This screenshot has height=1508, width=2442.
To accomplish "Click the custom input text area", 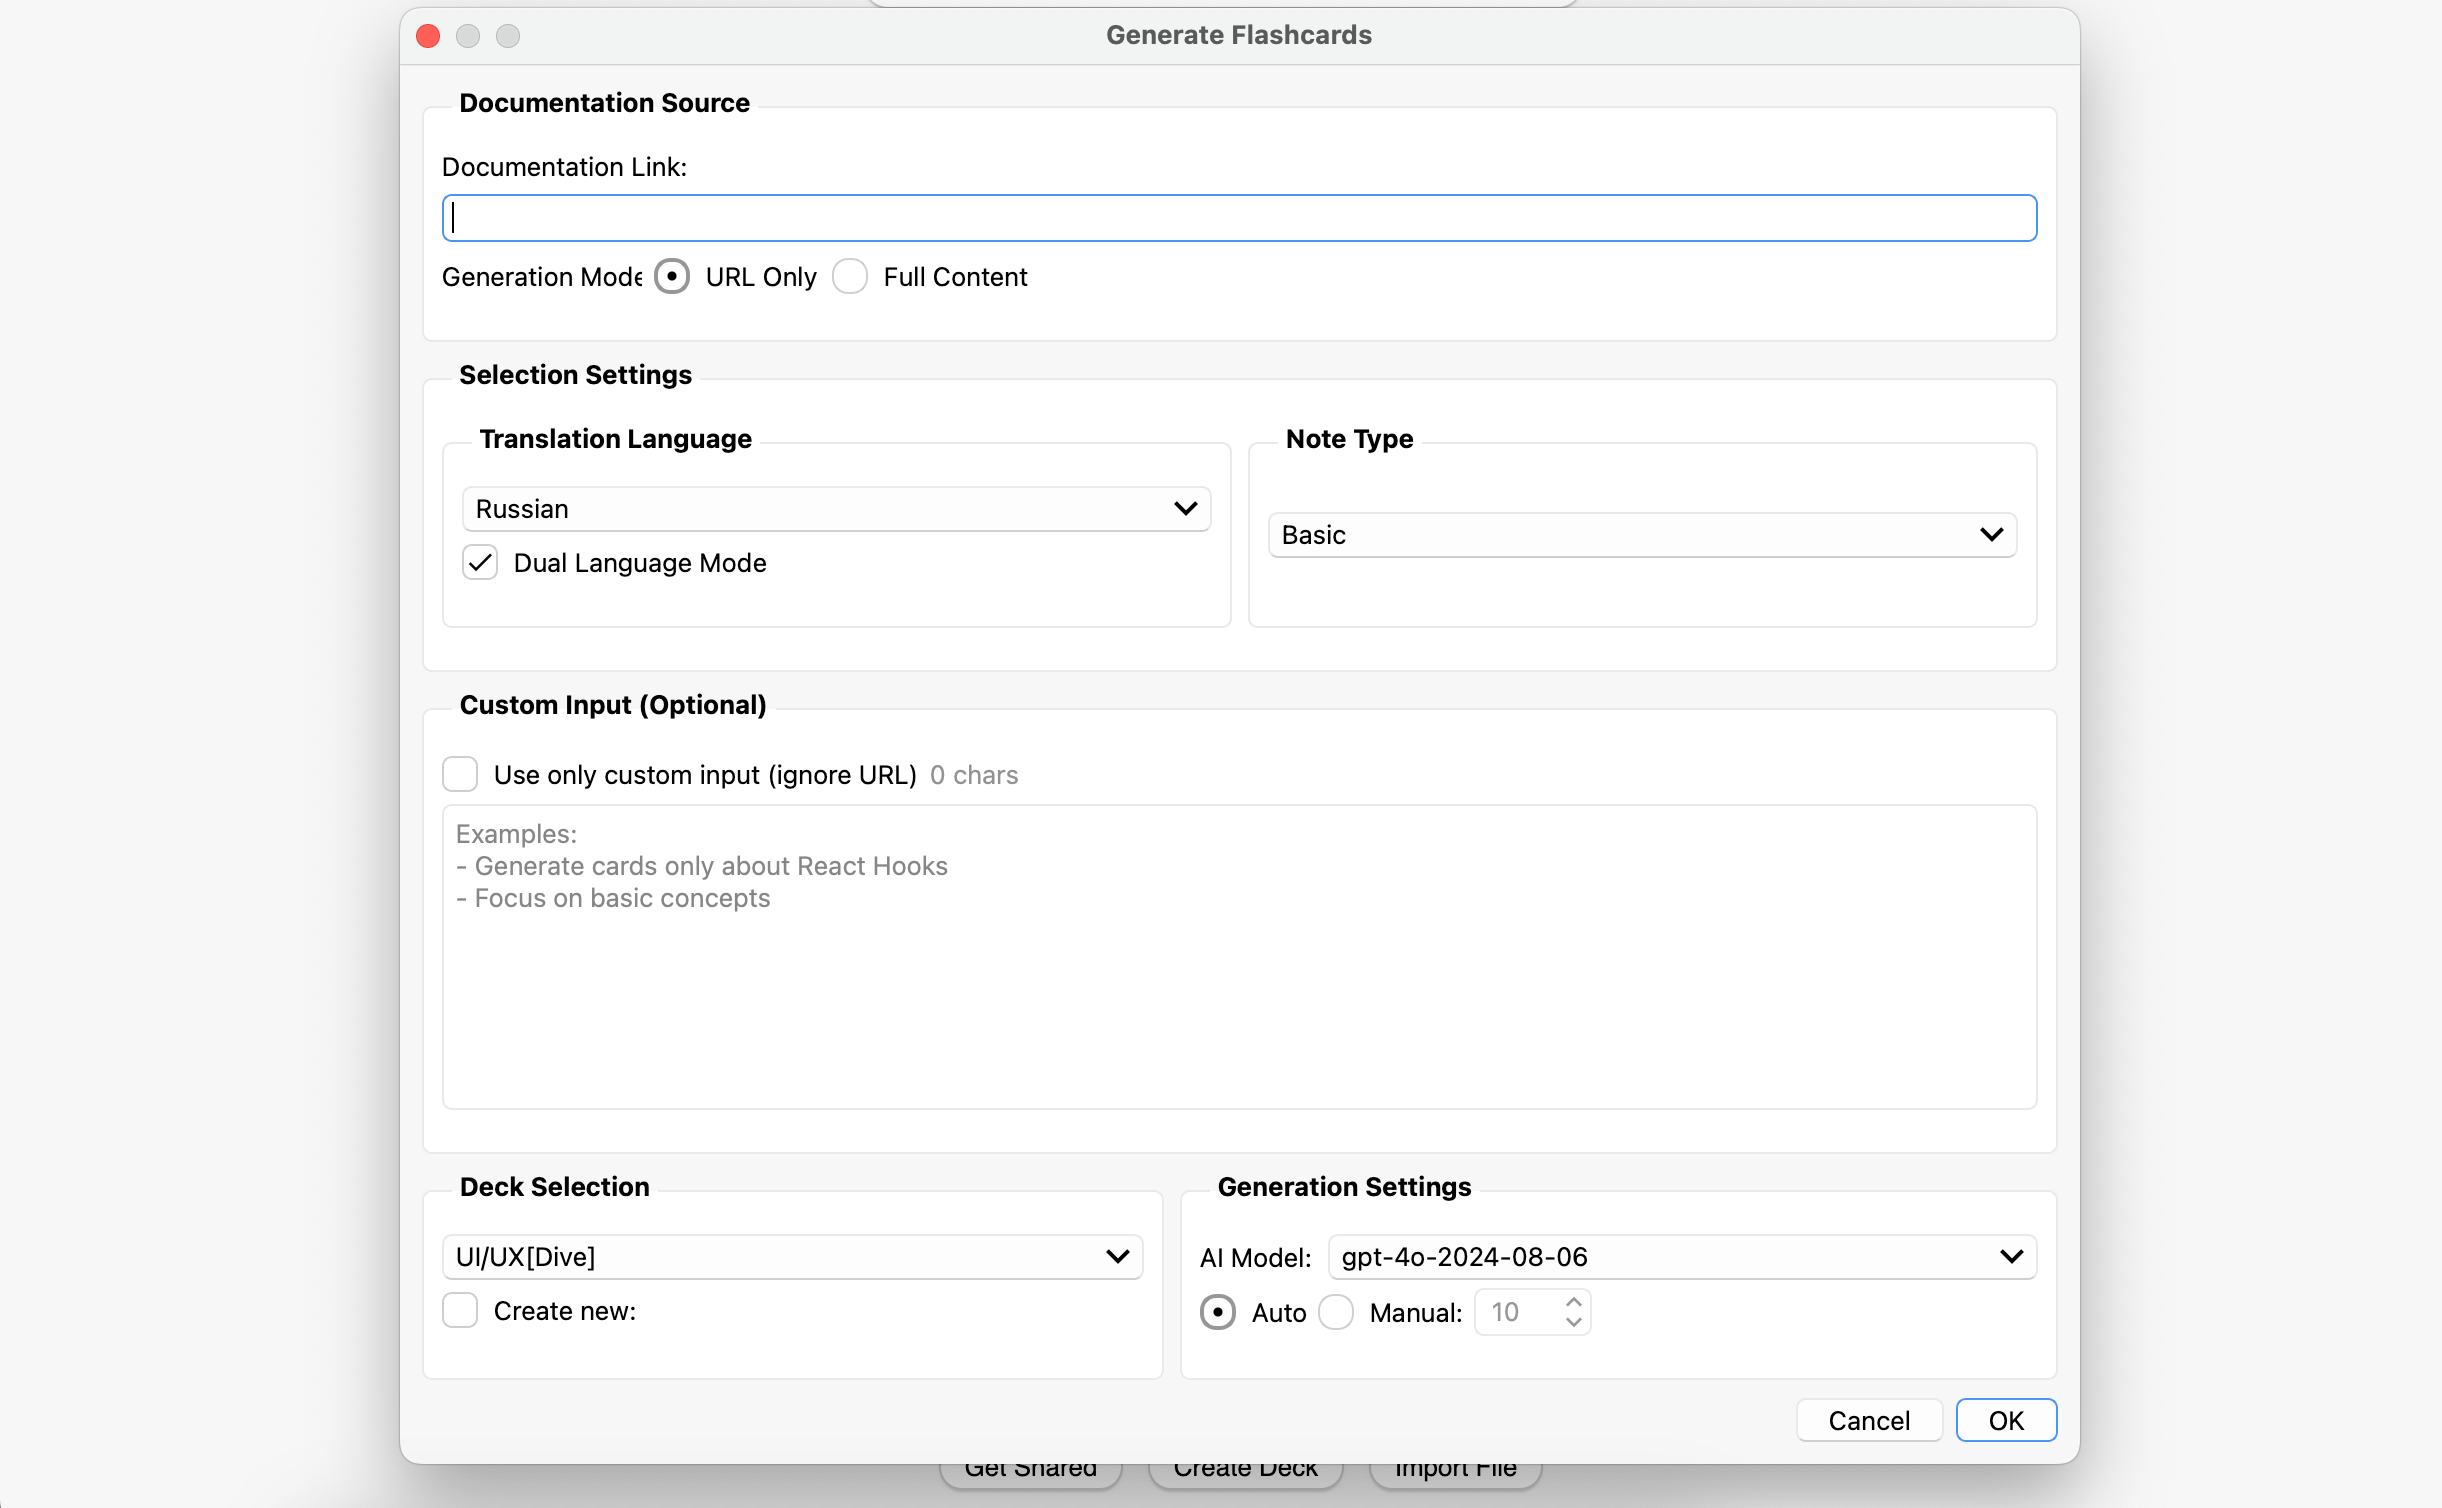I will tap(1238, 957).
